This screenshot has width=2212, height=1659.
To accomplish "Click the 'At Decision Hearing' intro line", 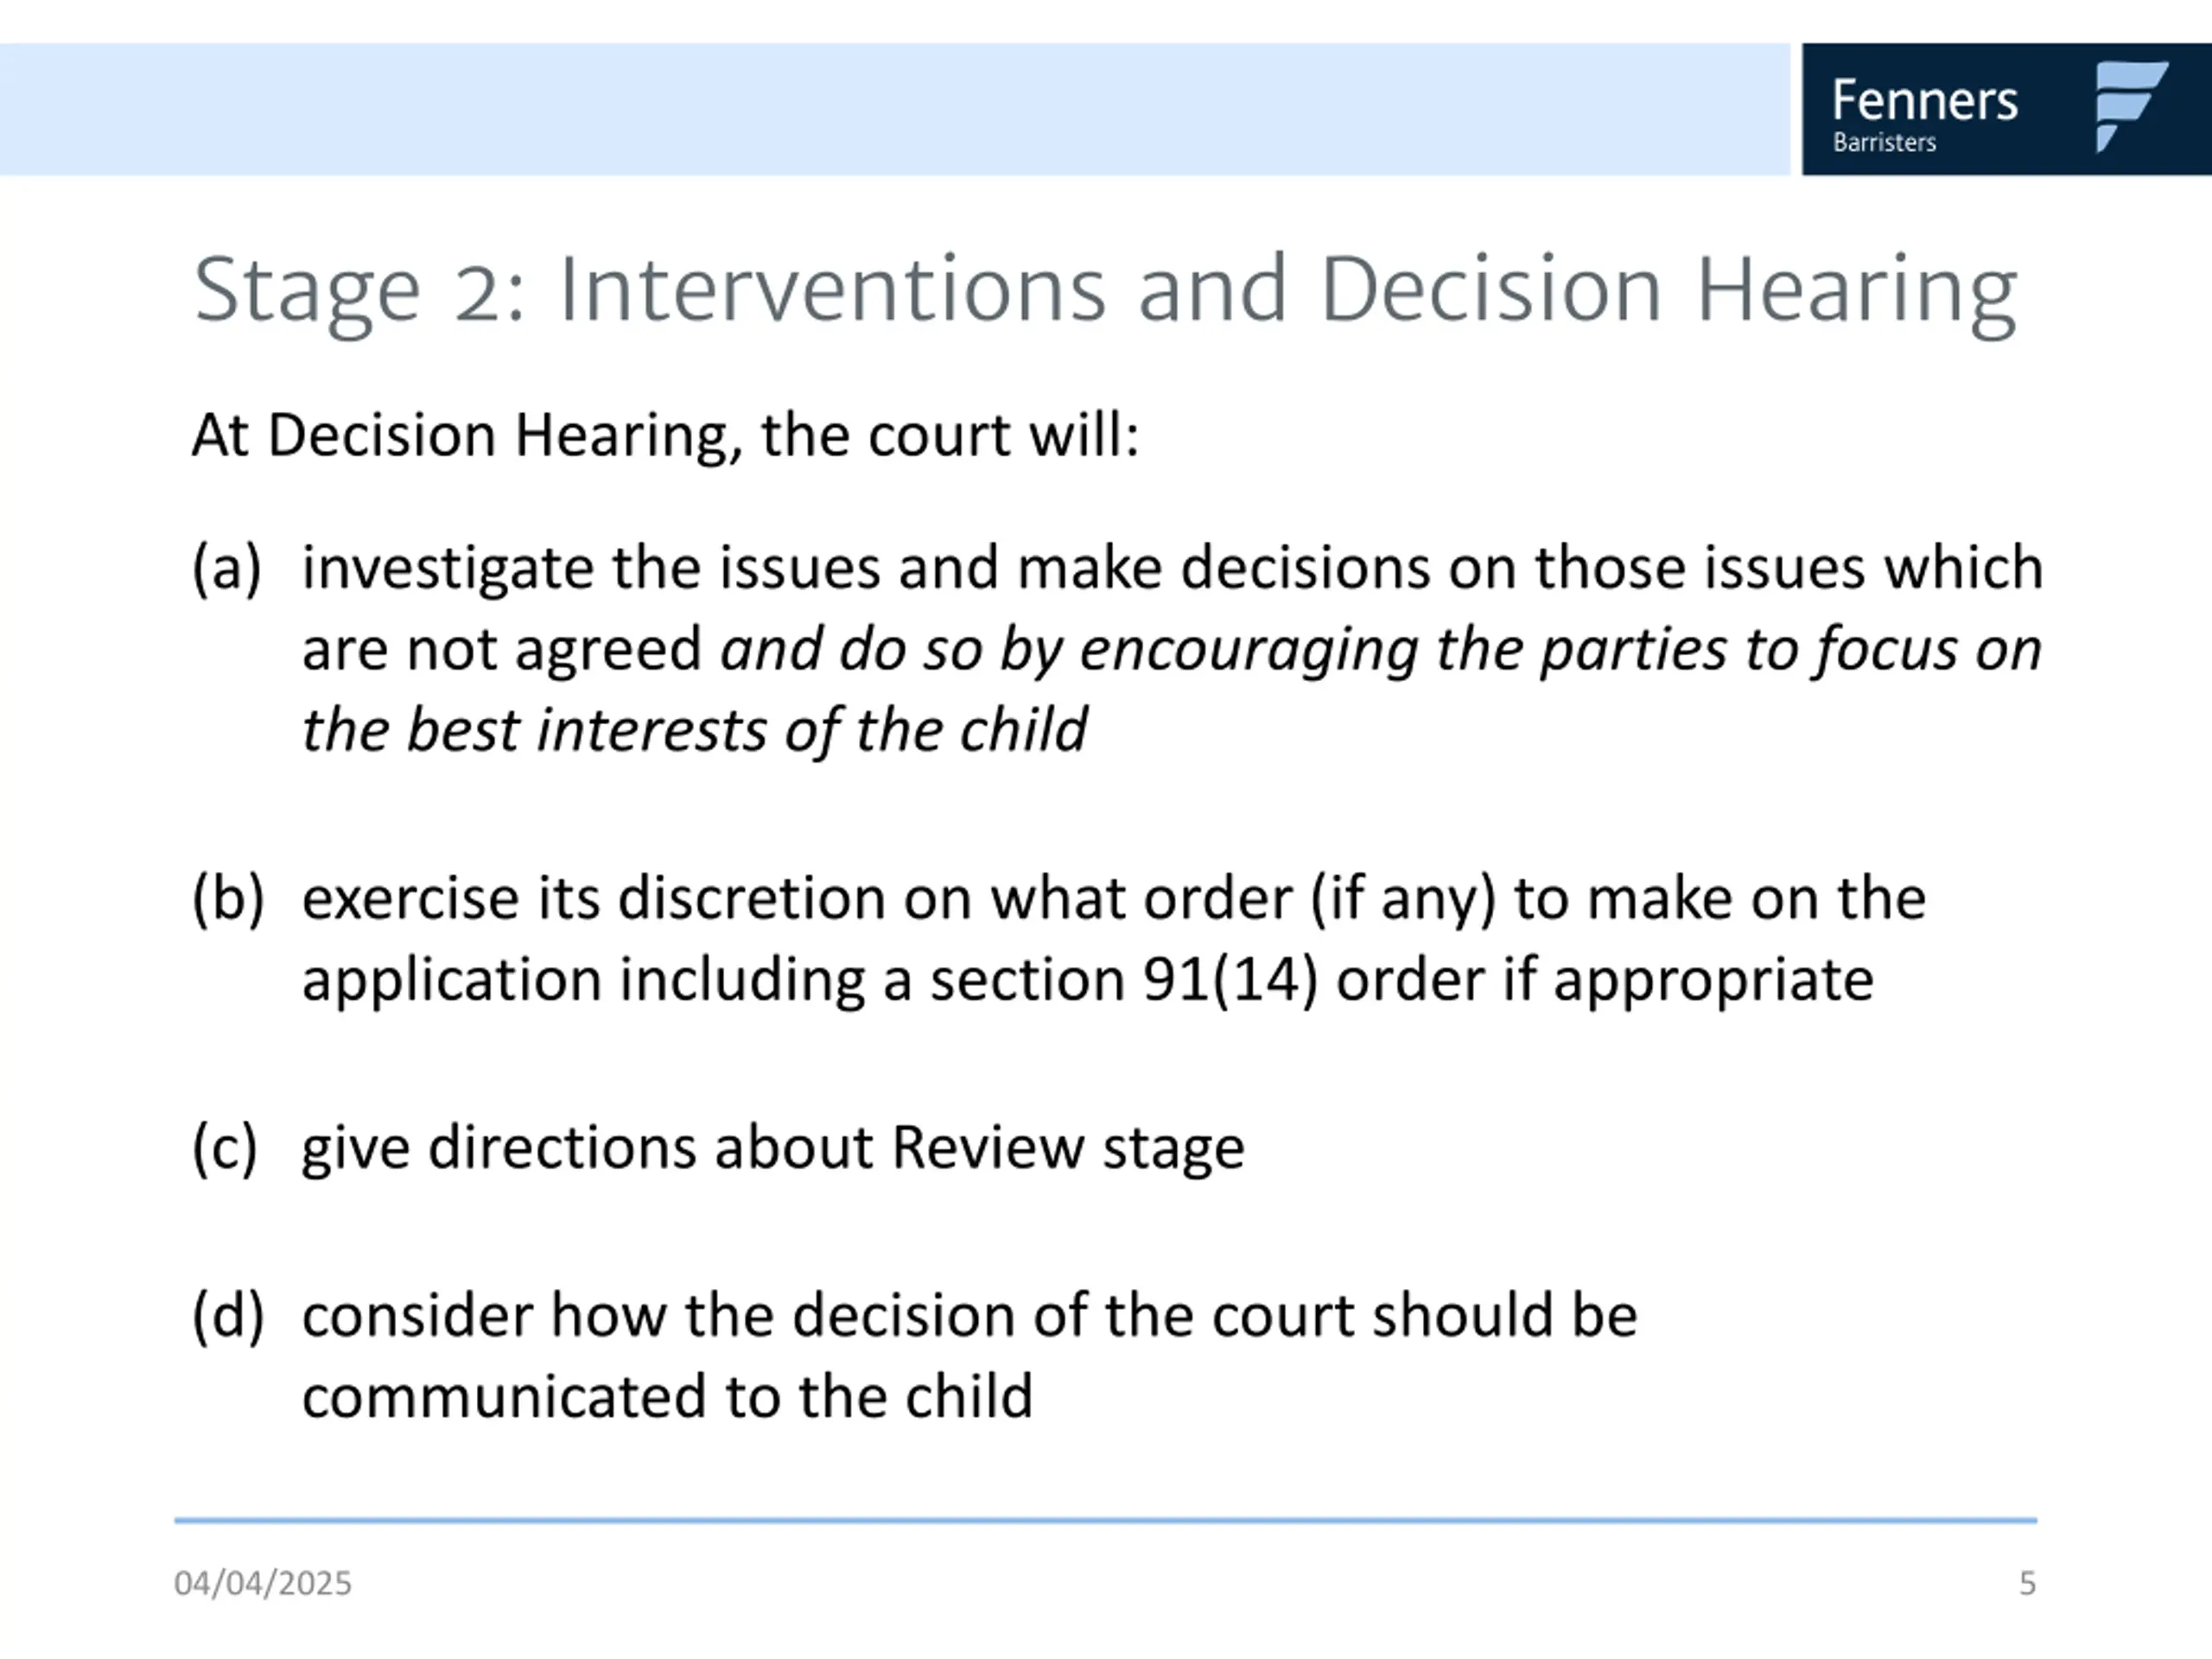I will pos(665,436).
